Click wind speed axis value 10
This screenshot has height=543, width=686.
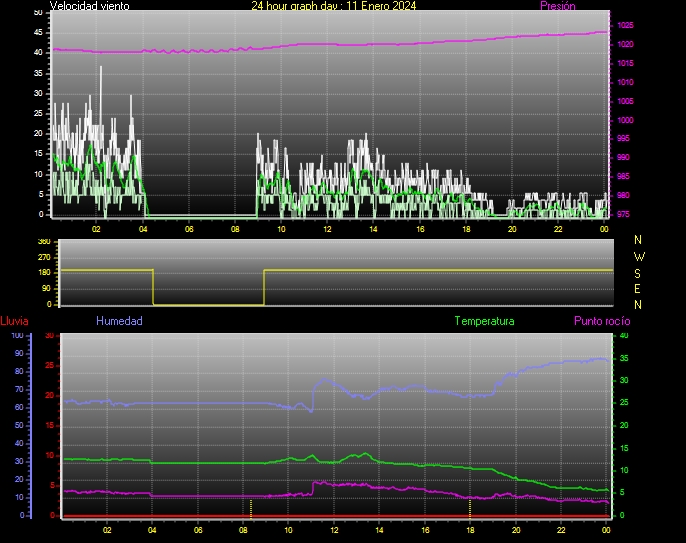[38, 174]
